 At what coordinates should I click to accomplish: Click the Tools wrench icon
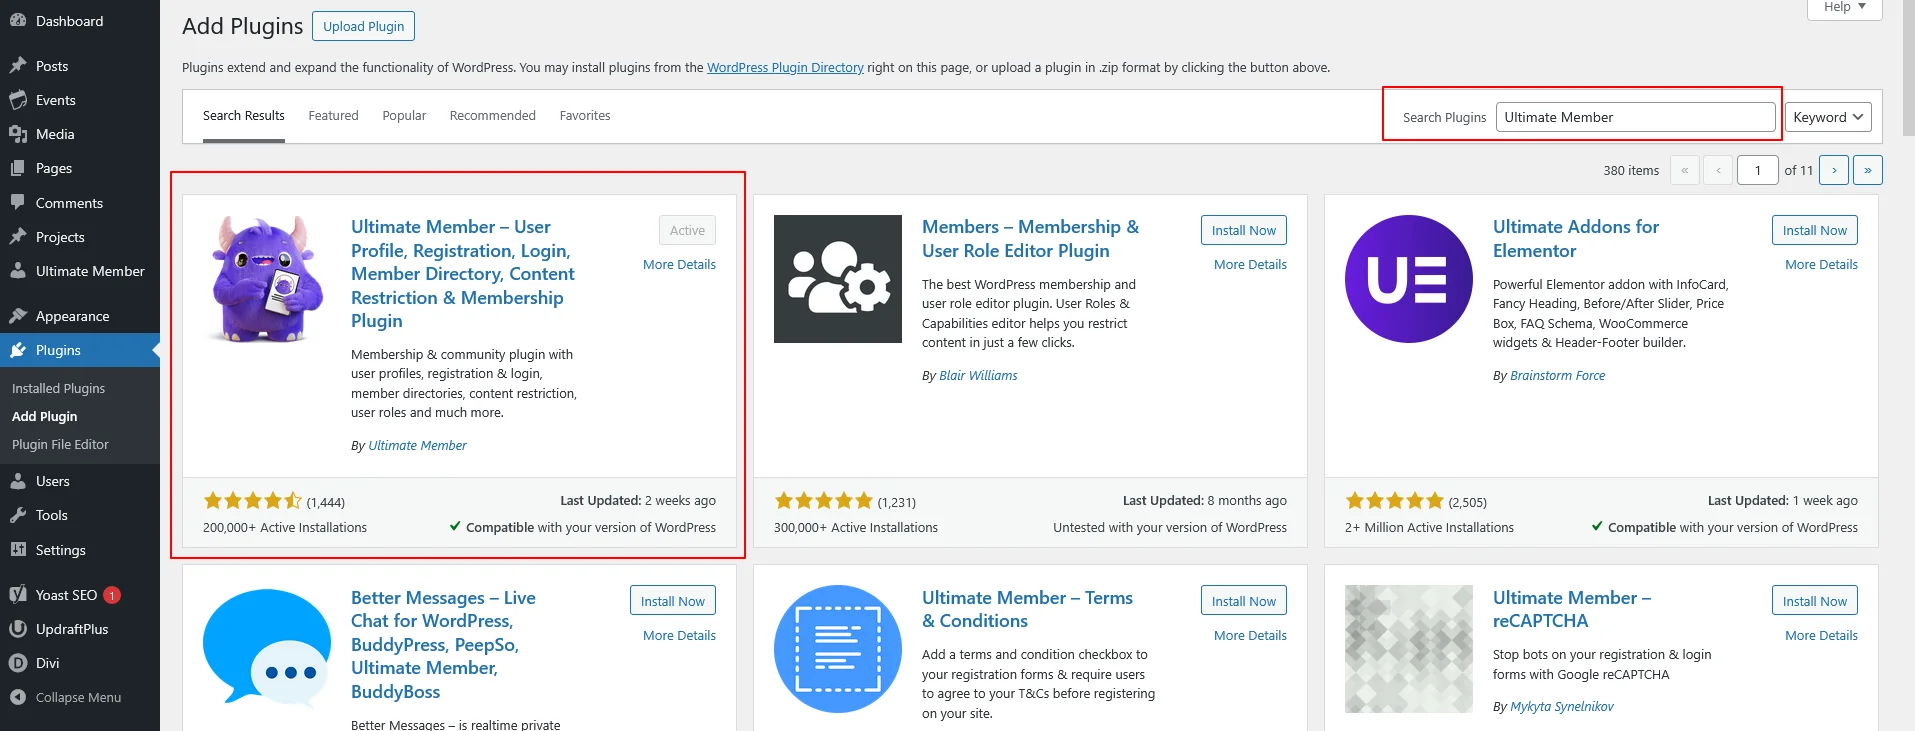click(18, 515)
